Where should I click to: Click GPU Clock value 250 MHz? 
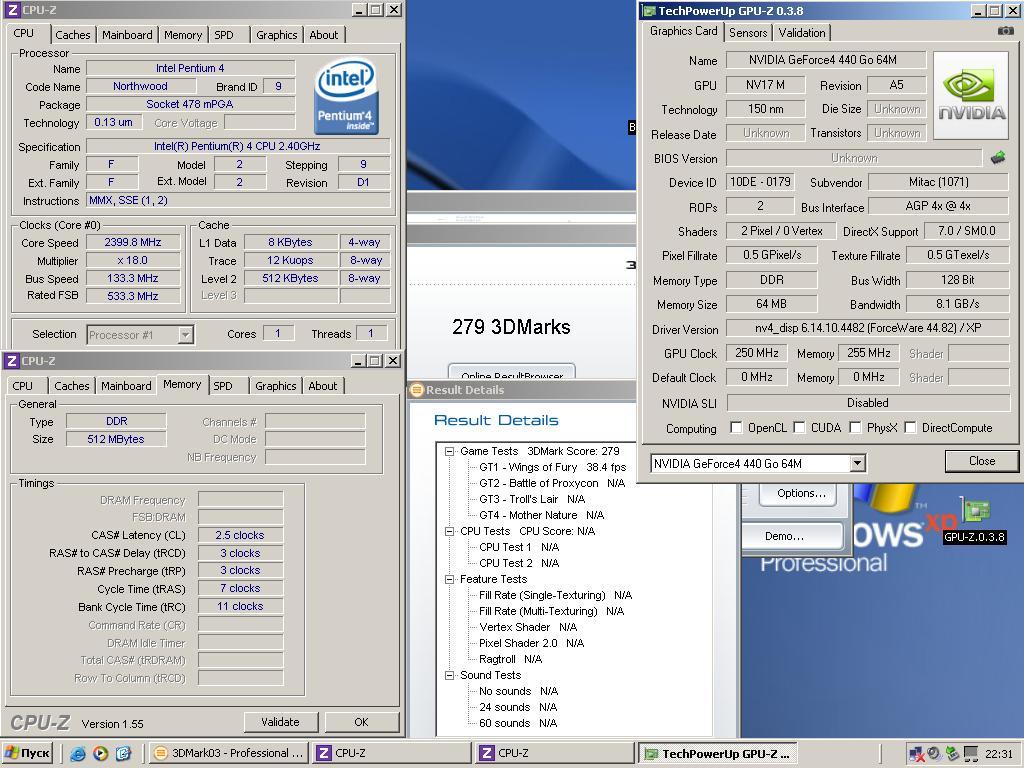757,353
